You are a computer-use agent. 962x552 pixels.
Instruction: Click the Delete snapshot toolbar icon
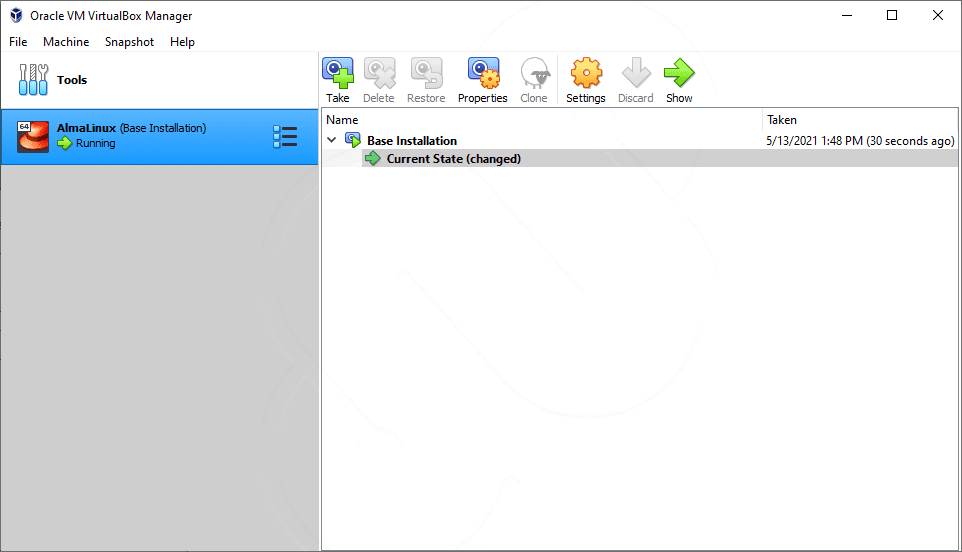pyautogui.click(x=379, y=80)
